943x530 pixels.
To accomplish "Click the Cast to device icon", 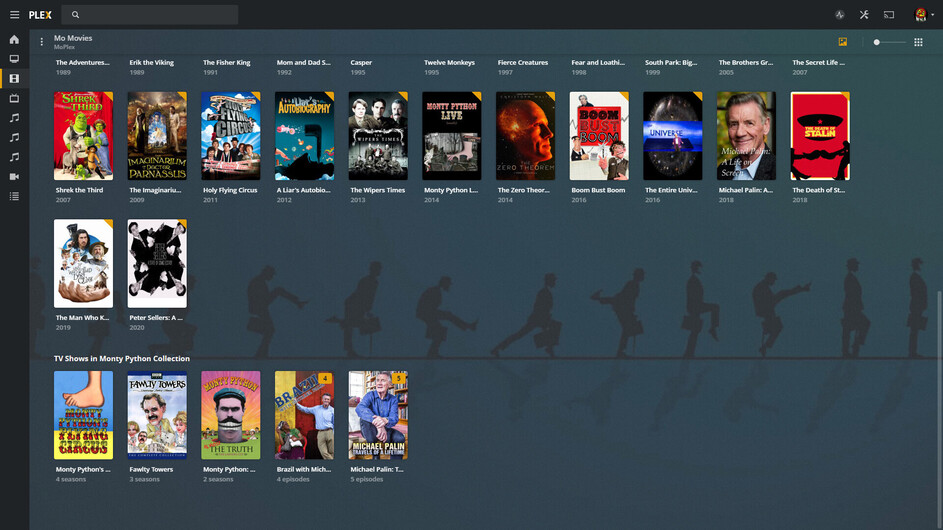I will (889, 14).
